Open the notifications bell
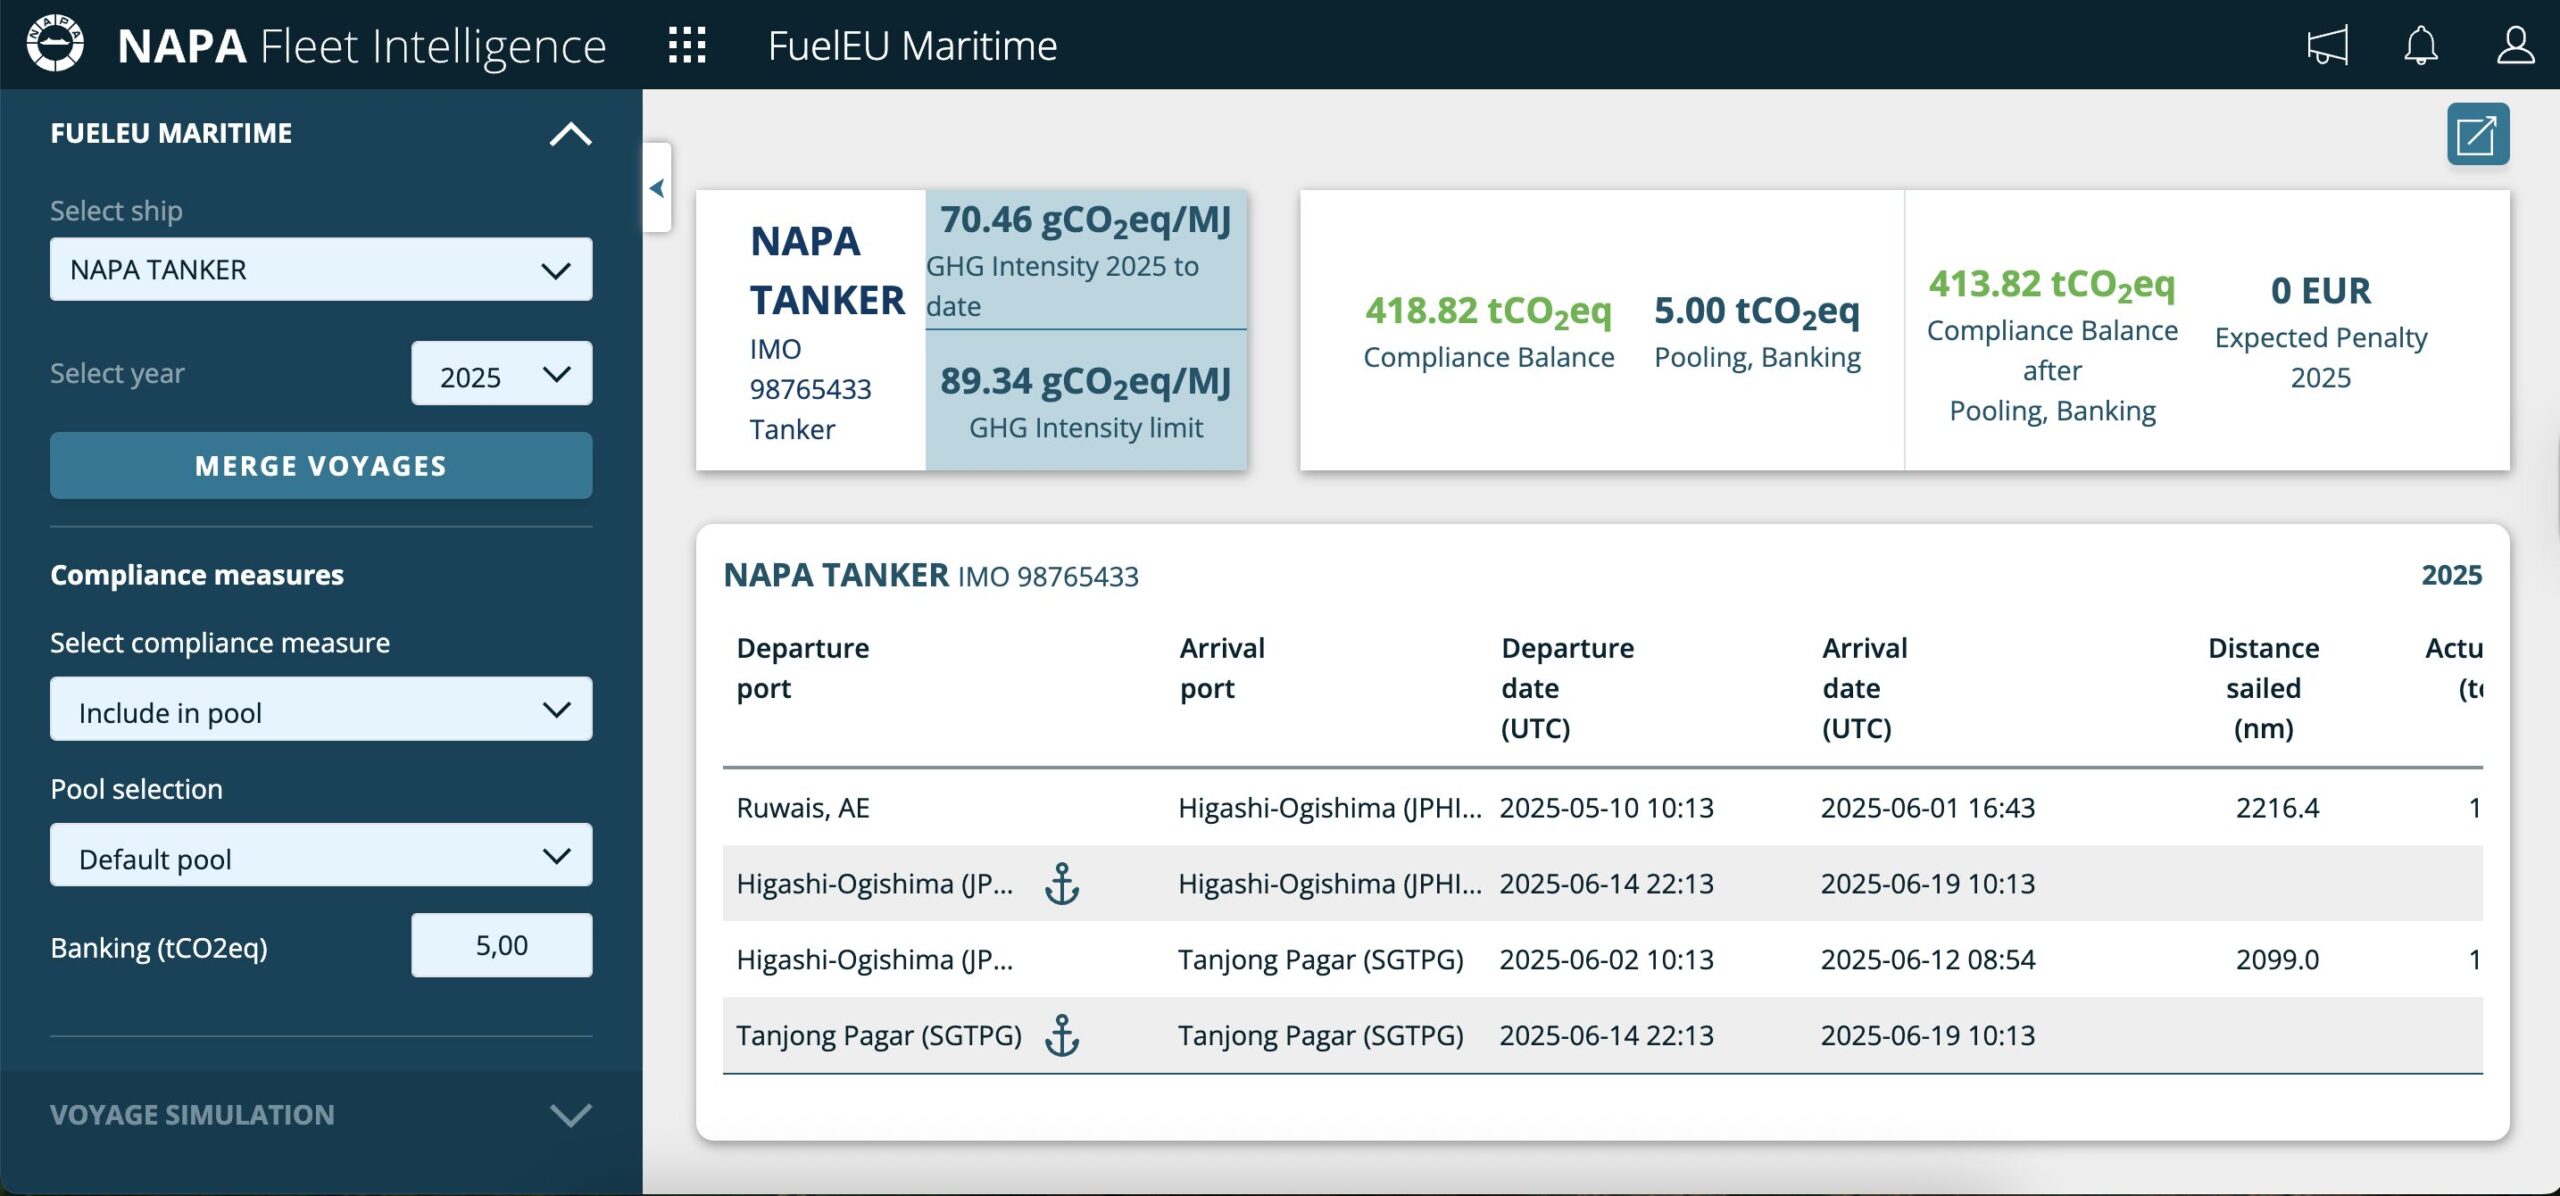Image resolution: width=2560 pixels, height=1196 pixels. pos(2421,45)
